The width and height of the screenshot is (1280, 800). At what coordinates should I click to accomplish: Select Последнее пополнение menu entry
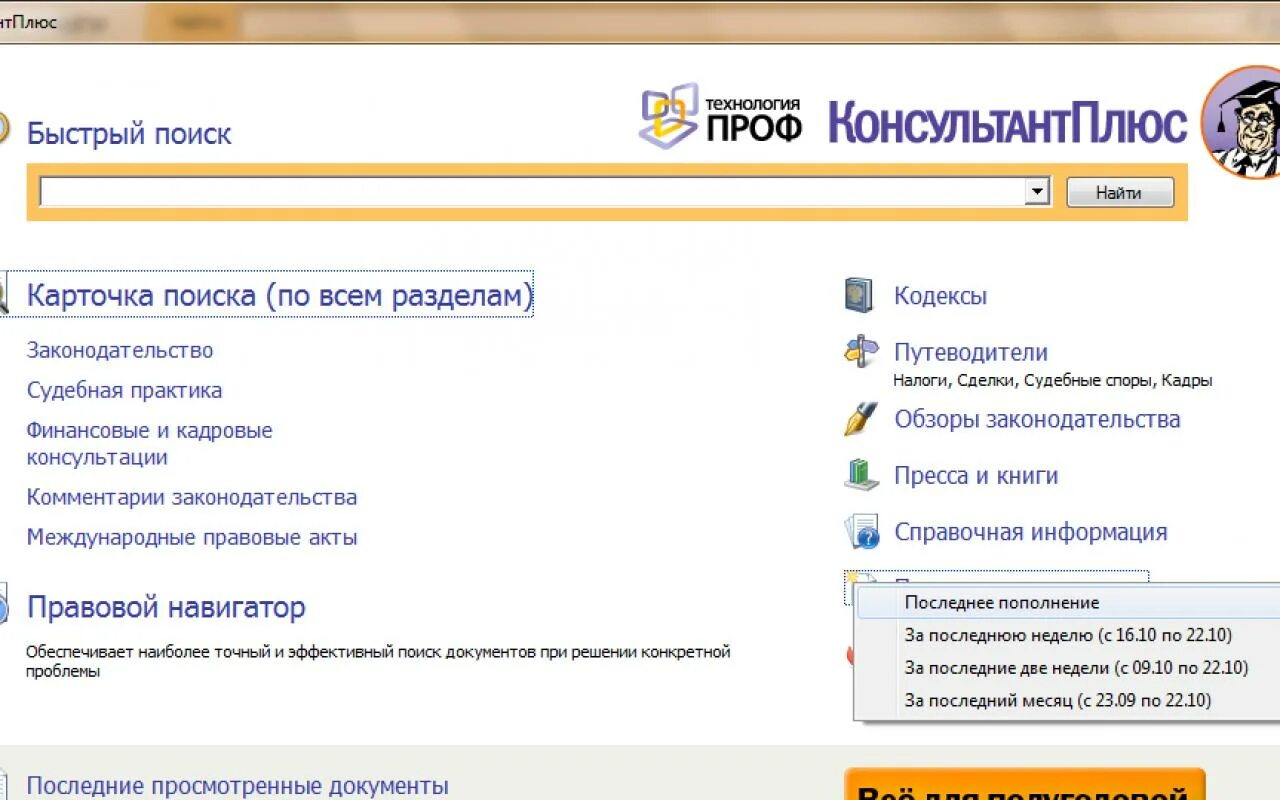[1068, 603]
